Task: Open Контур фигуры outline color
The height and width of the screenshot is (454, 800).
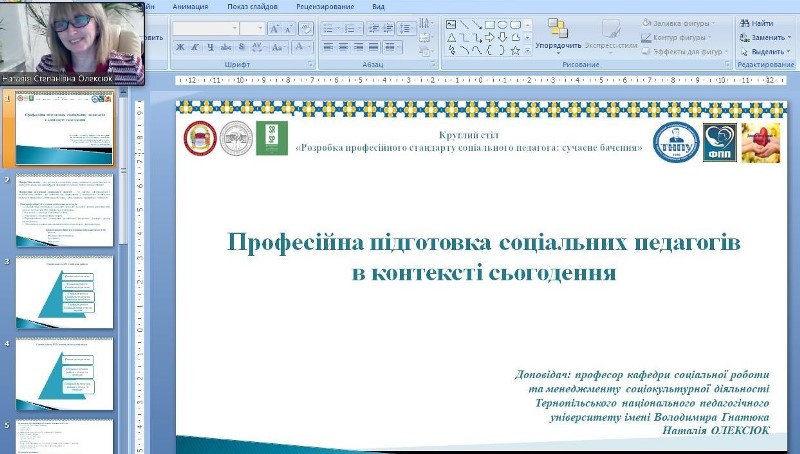Action: pyautogui.click(x=677, y=37)
